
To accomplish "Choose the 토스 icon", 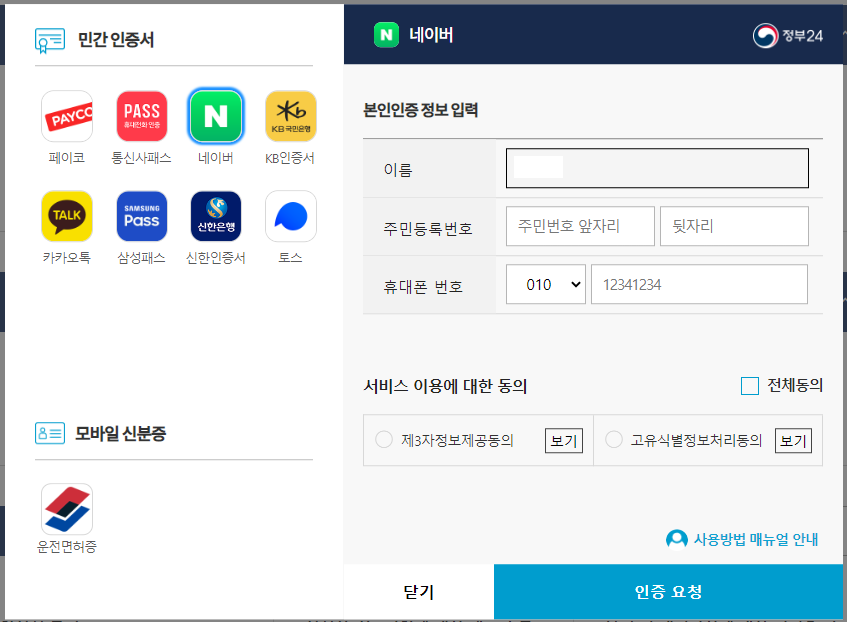I will click(291, 216).
